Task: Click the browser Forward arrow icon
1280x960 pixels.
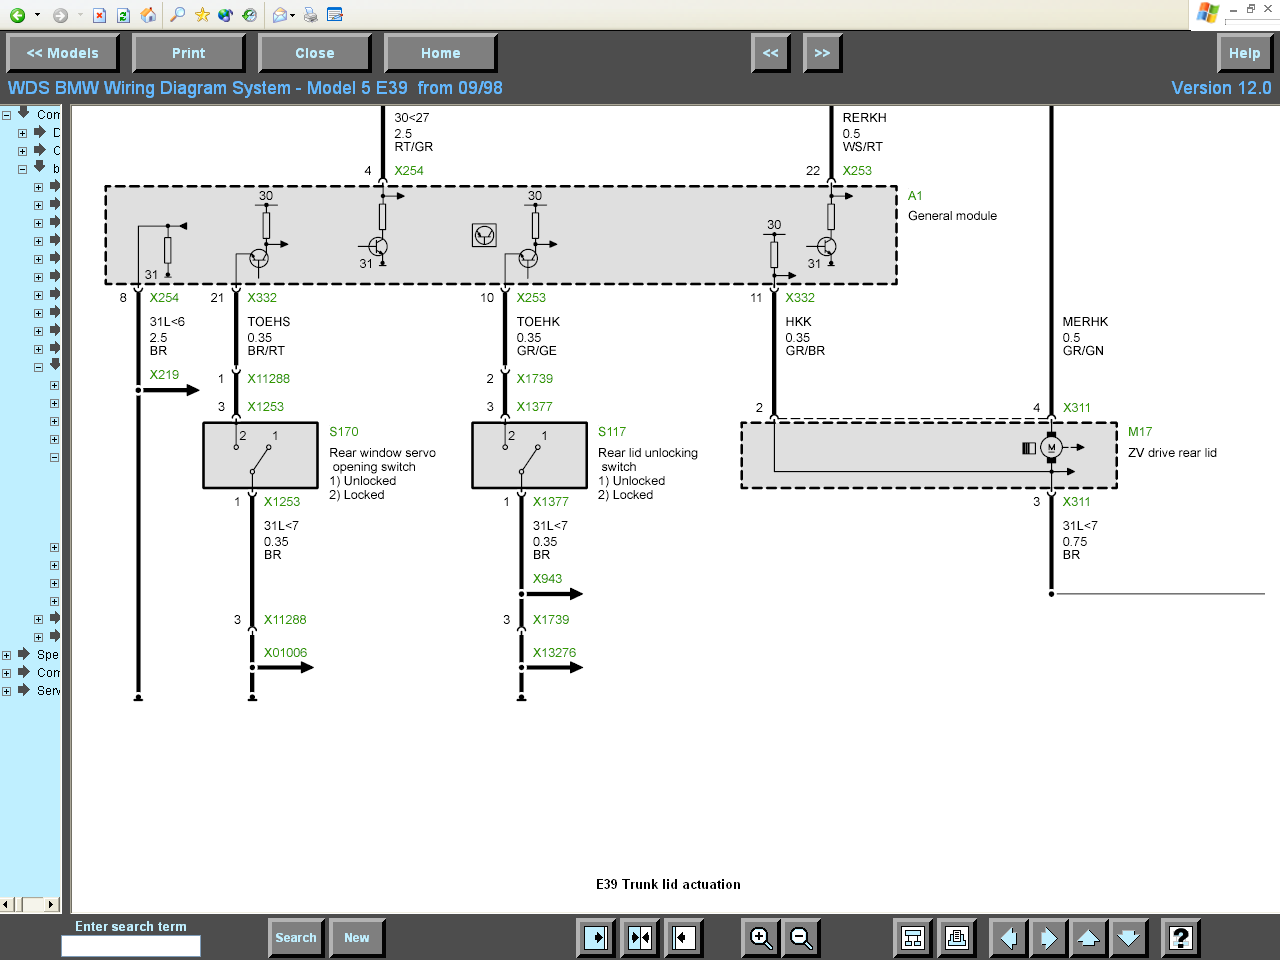Action: pos(60,15)
